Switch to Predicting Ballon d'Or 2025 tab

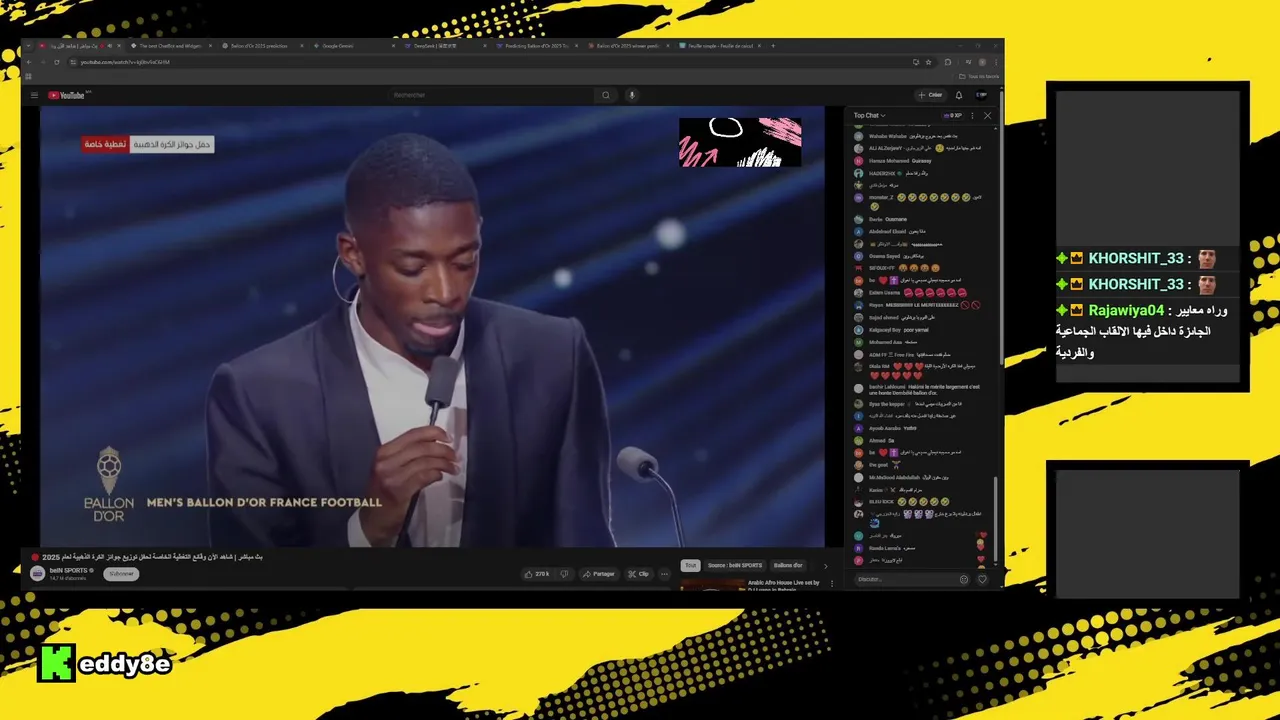[538, 45]
